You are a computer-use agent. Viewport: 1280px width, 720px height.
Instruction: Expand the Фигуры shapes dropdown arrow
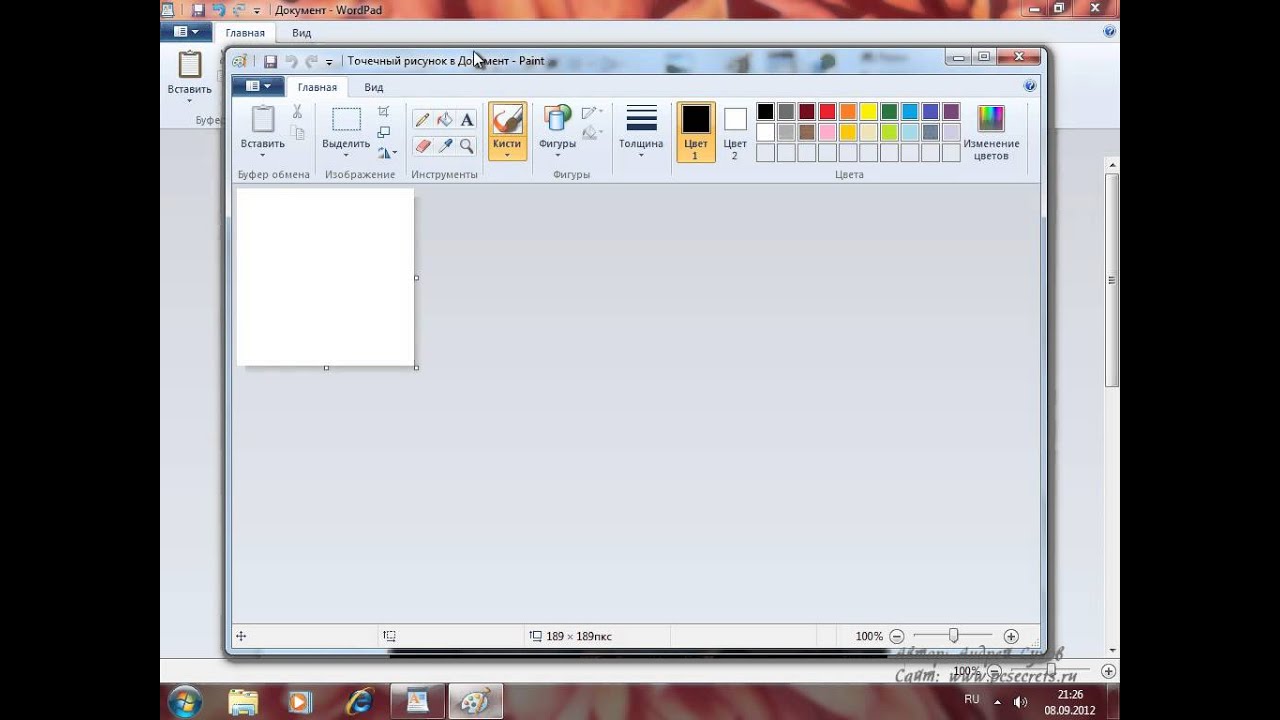(x=557, y=155)
